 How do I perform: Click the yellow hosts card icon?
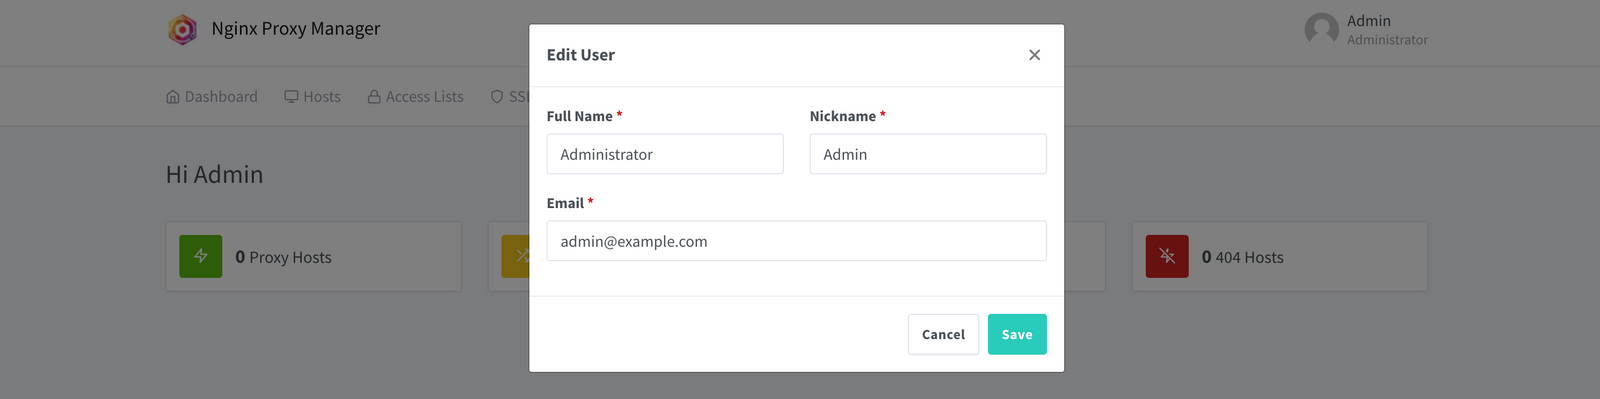[x=515, y=256]
